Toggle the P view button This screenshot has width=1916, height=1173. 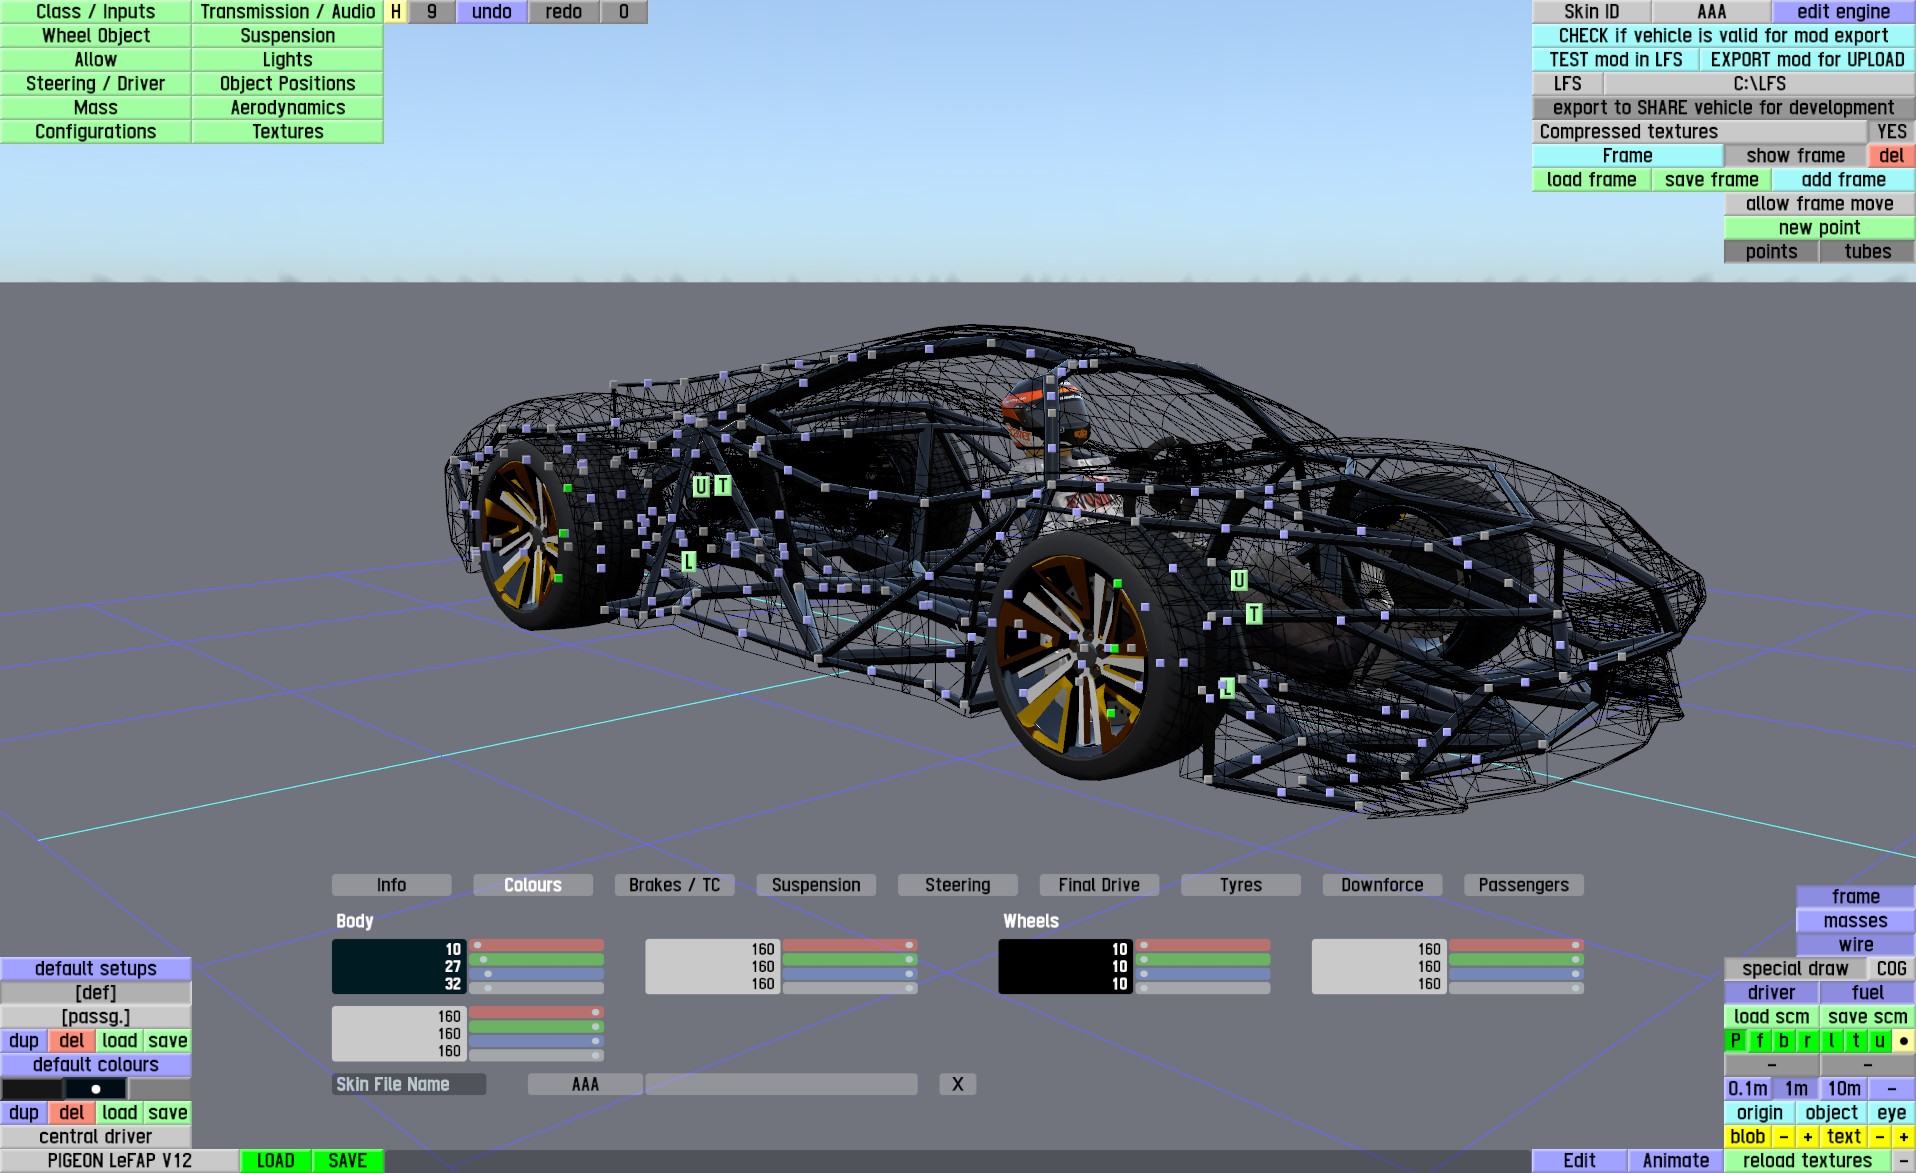pyautogui.click(x=1736, y=1041)
